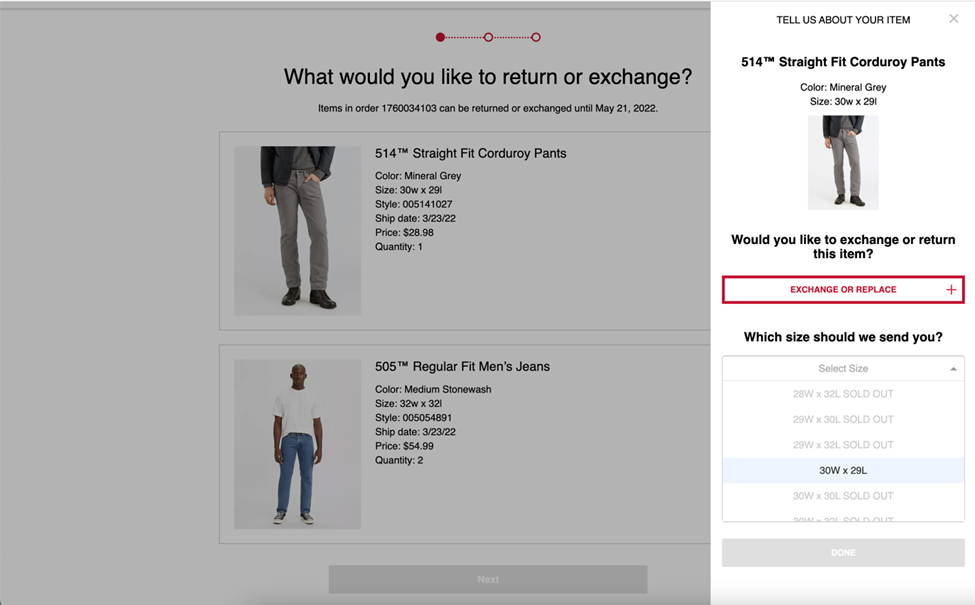Viewport: 975px width, 605px height.
Task: Click the plus icon on Exchange or Replace
Action: (x=951, y=290)
